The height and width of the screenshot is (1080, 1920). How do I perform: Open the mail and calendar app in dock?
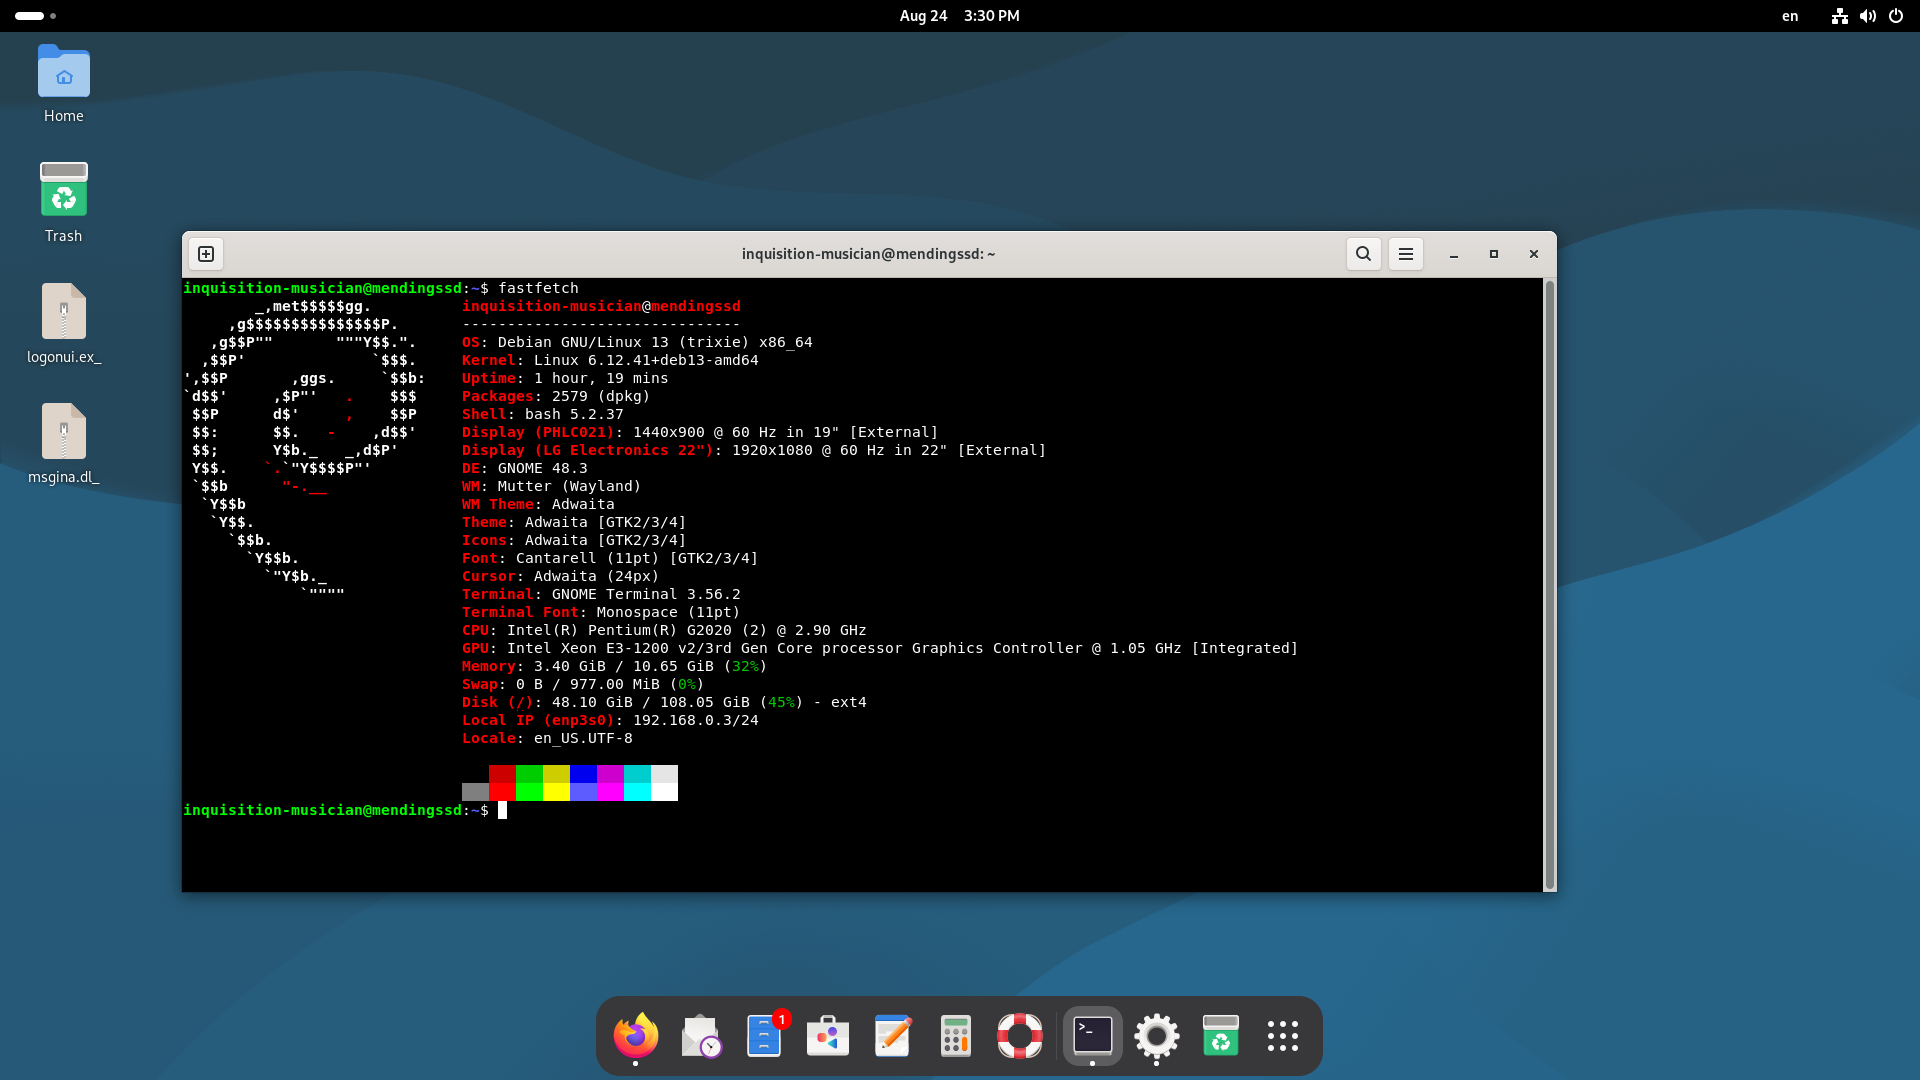(x=700, y=1036)
